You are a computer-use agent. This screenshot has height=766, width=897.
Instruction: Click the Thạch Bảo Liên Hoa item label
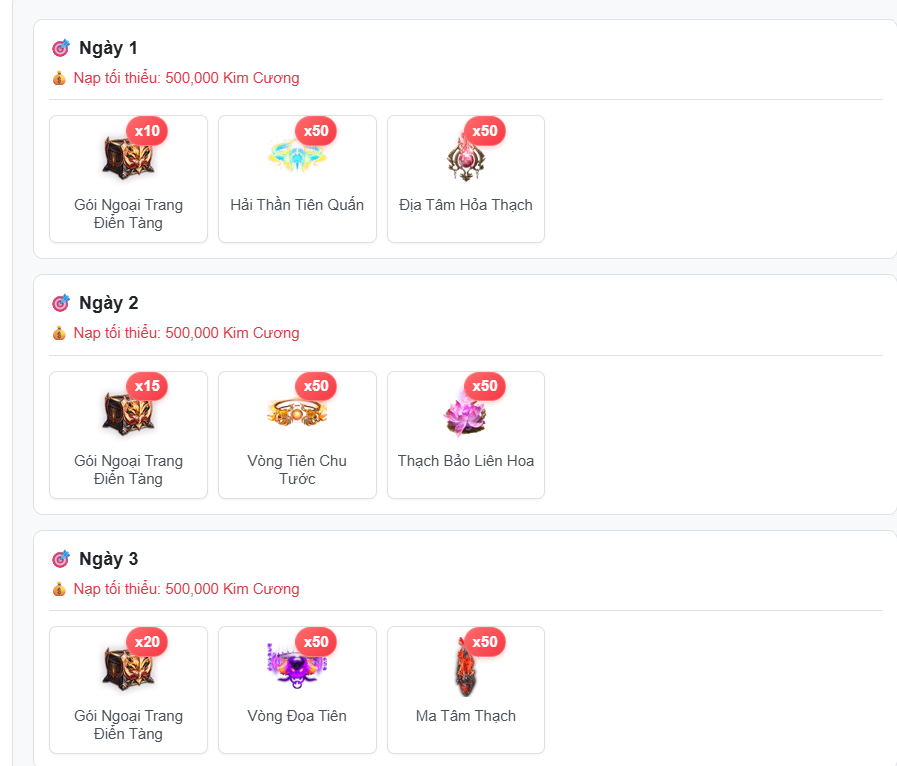coord(466,461)
